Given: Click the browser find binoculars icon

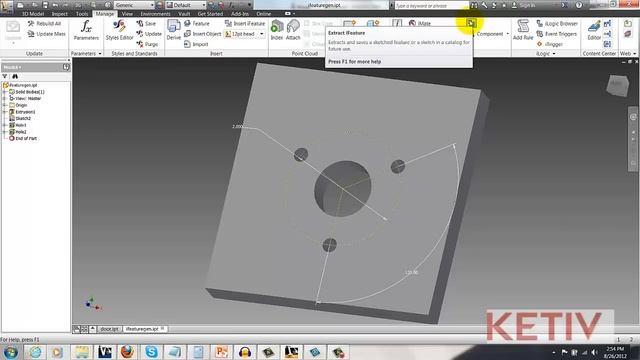Looking at the screenshot, I should 15,76.
